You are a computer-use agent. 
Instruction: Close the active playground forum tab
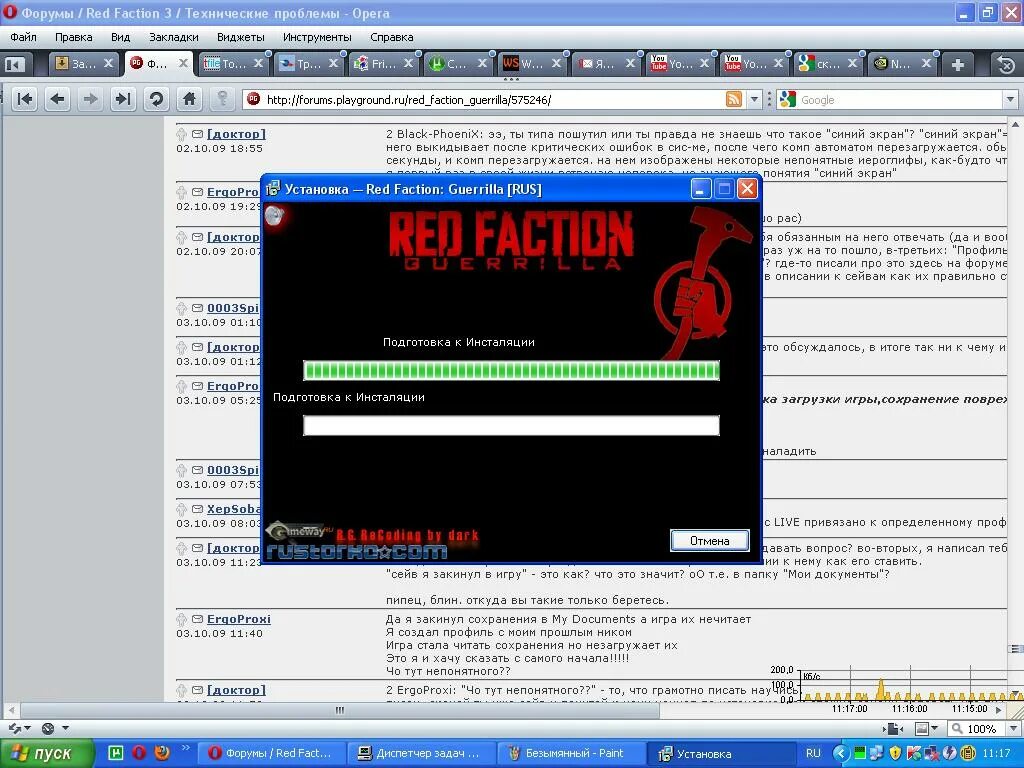183,63
